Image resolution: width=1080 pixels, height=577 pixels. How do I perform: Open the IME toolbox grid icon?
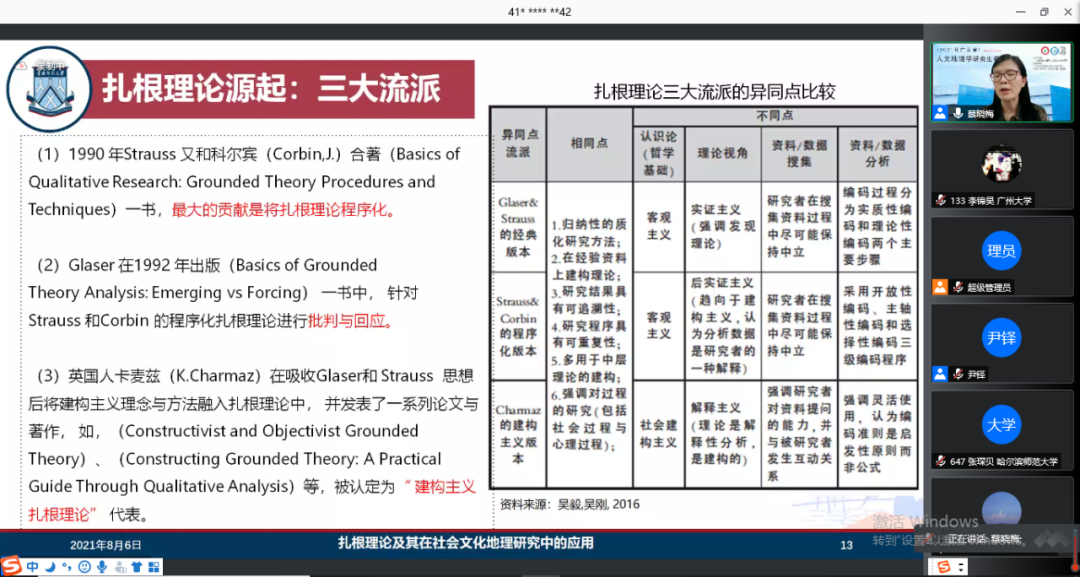pyautogui.click(x=154, y=567)
